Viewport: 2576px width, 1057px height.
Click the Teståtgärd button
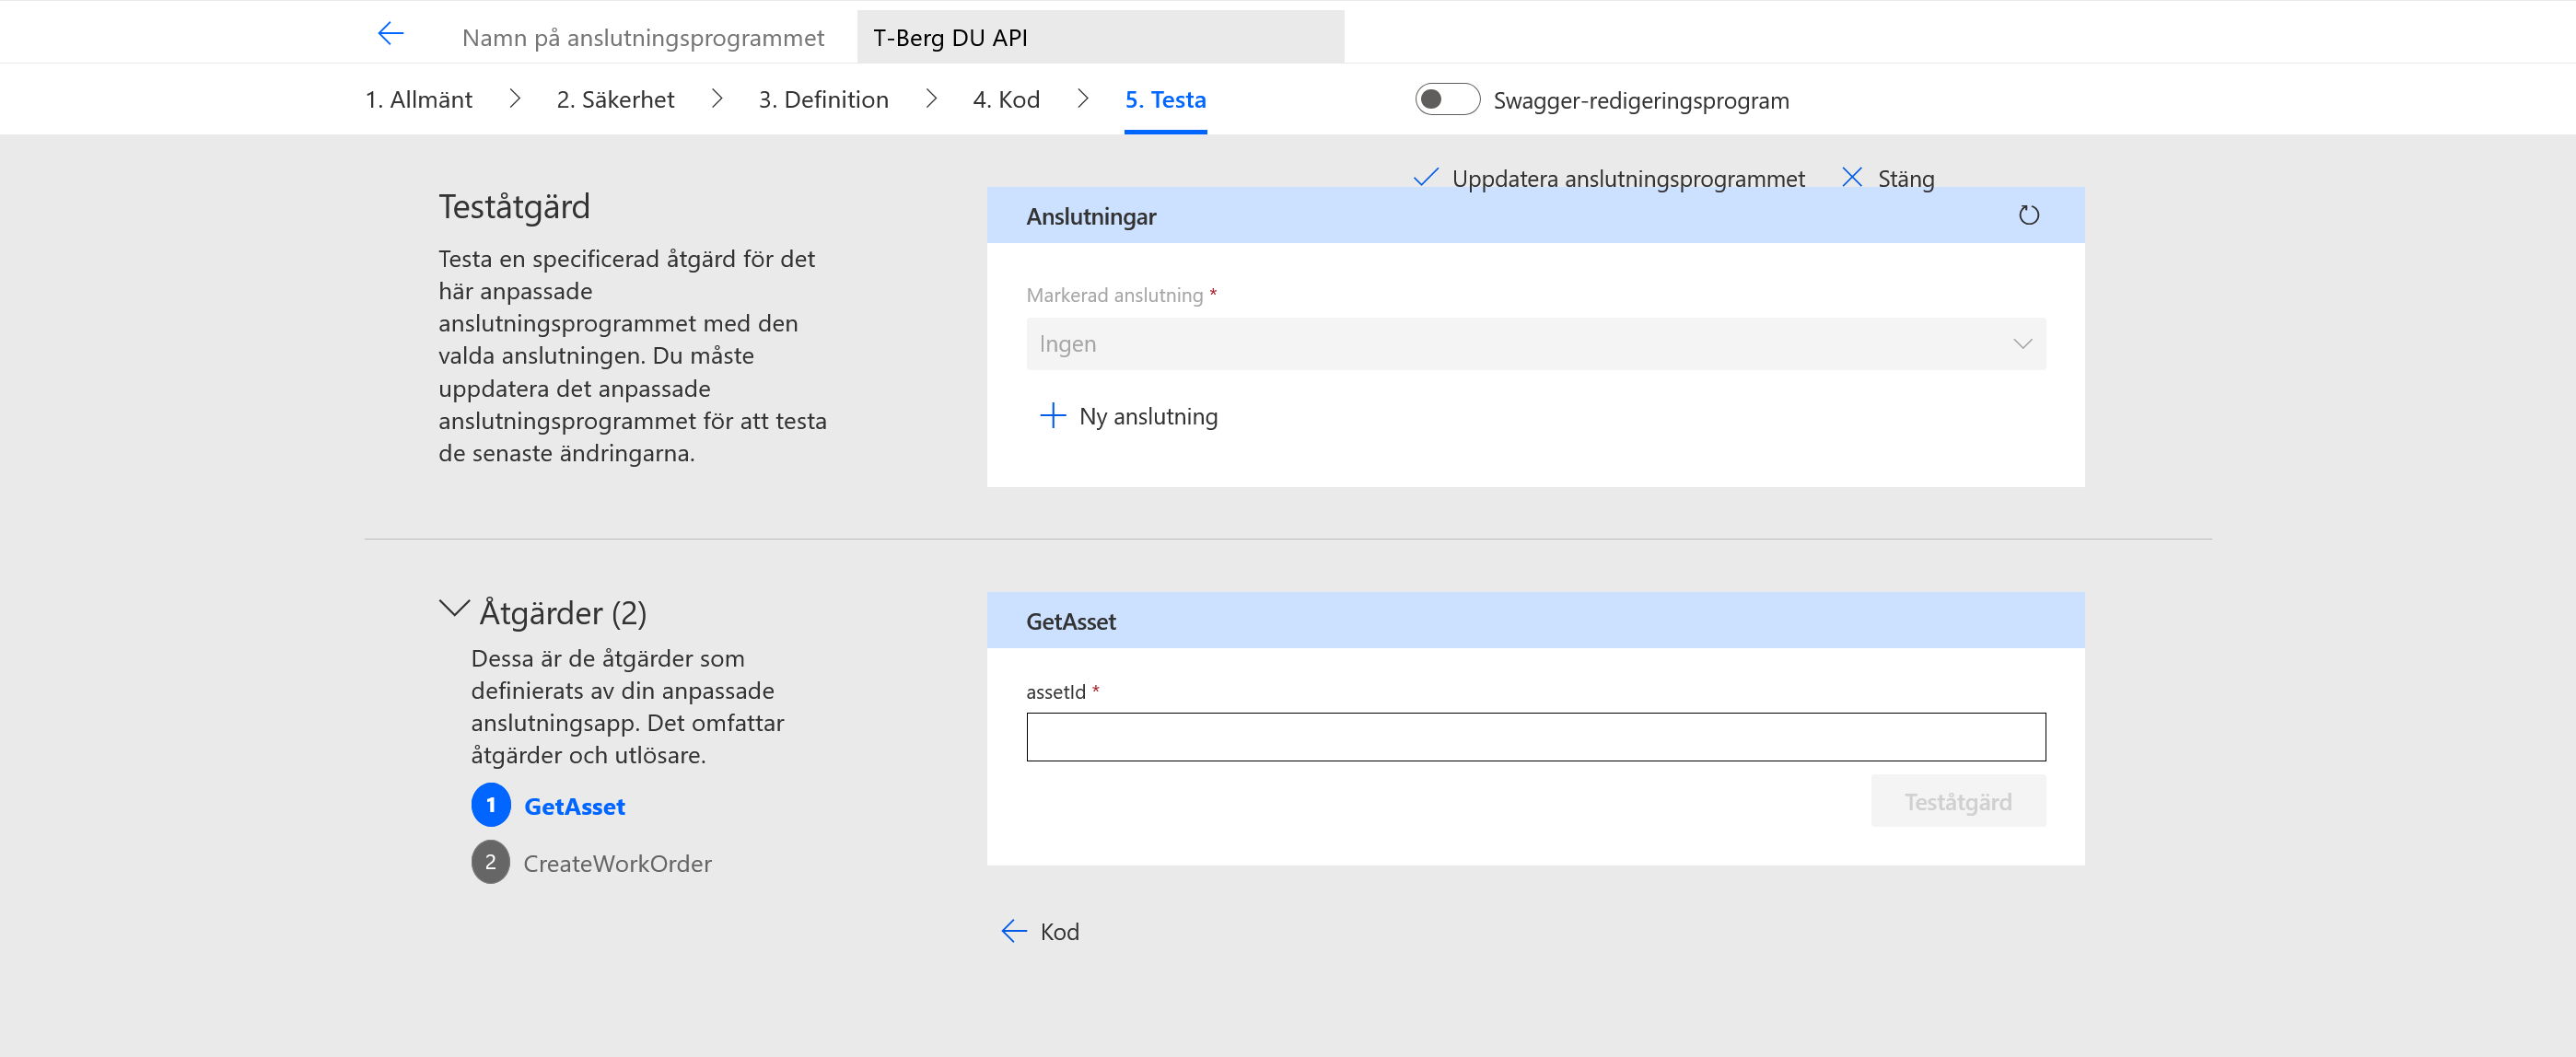1957,801
